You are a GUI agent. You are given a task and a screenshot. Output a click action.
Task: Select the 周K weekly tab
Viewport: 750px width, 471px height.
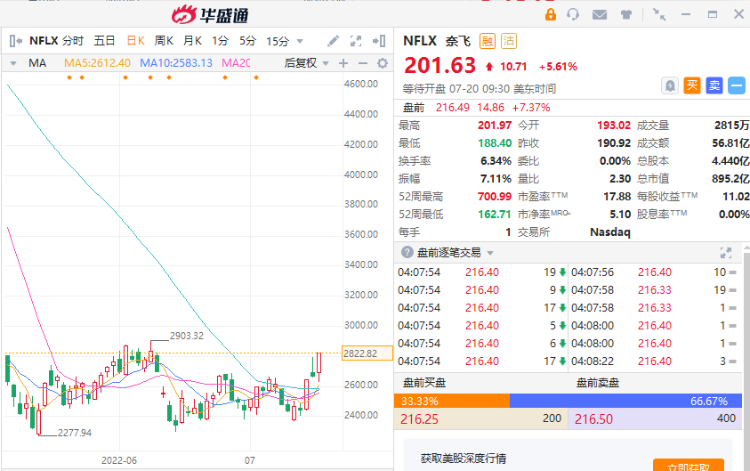[164, 41]
